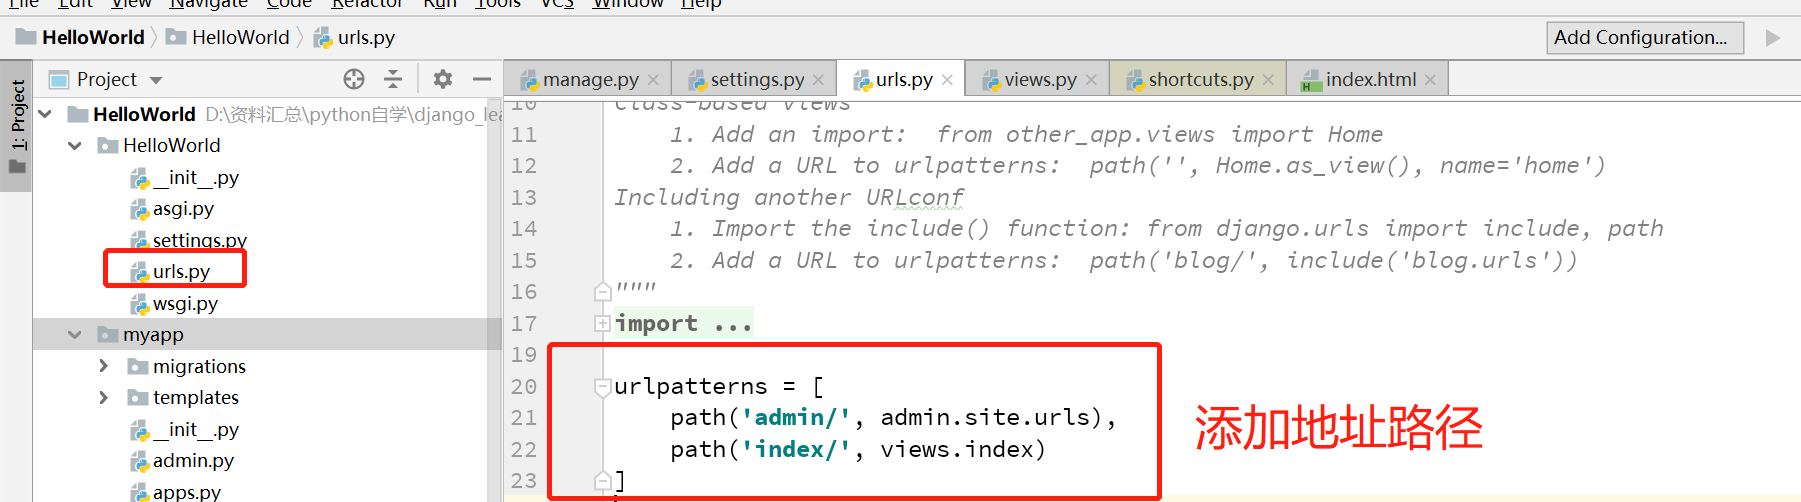Image resolution: width=1801 pixels, height=502 pixels.
Task: Click the collapse all icon in Project panel
Action: tap(393, 79)
